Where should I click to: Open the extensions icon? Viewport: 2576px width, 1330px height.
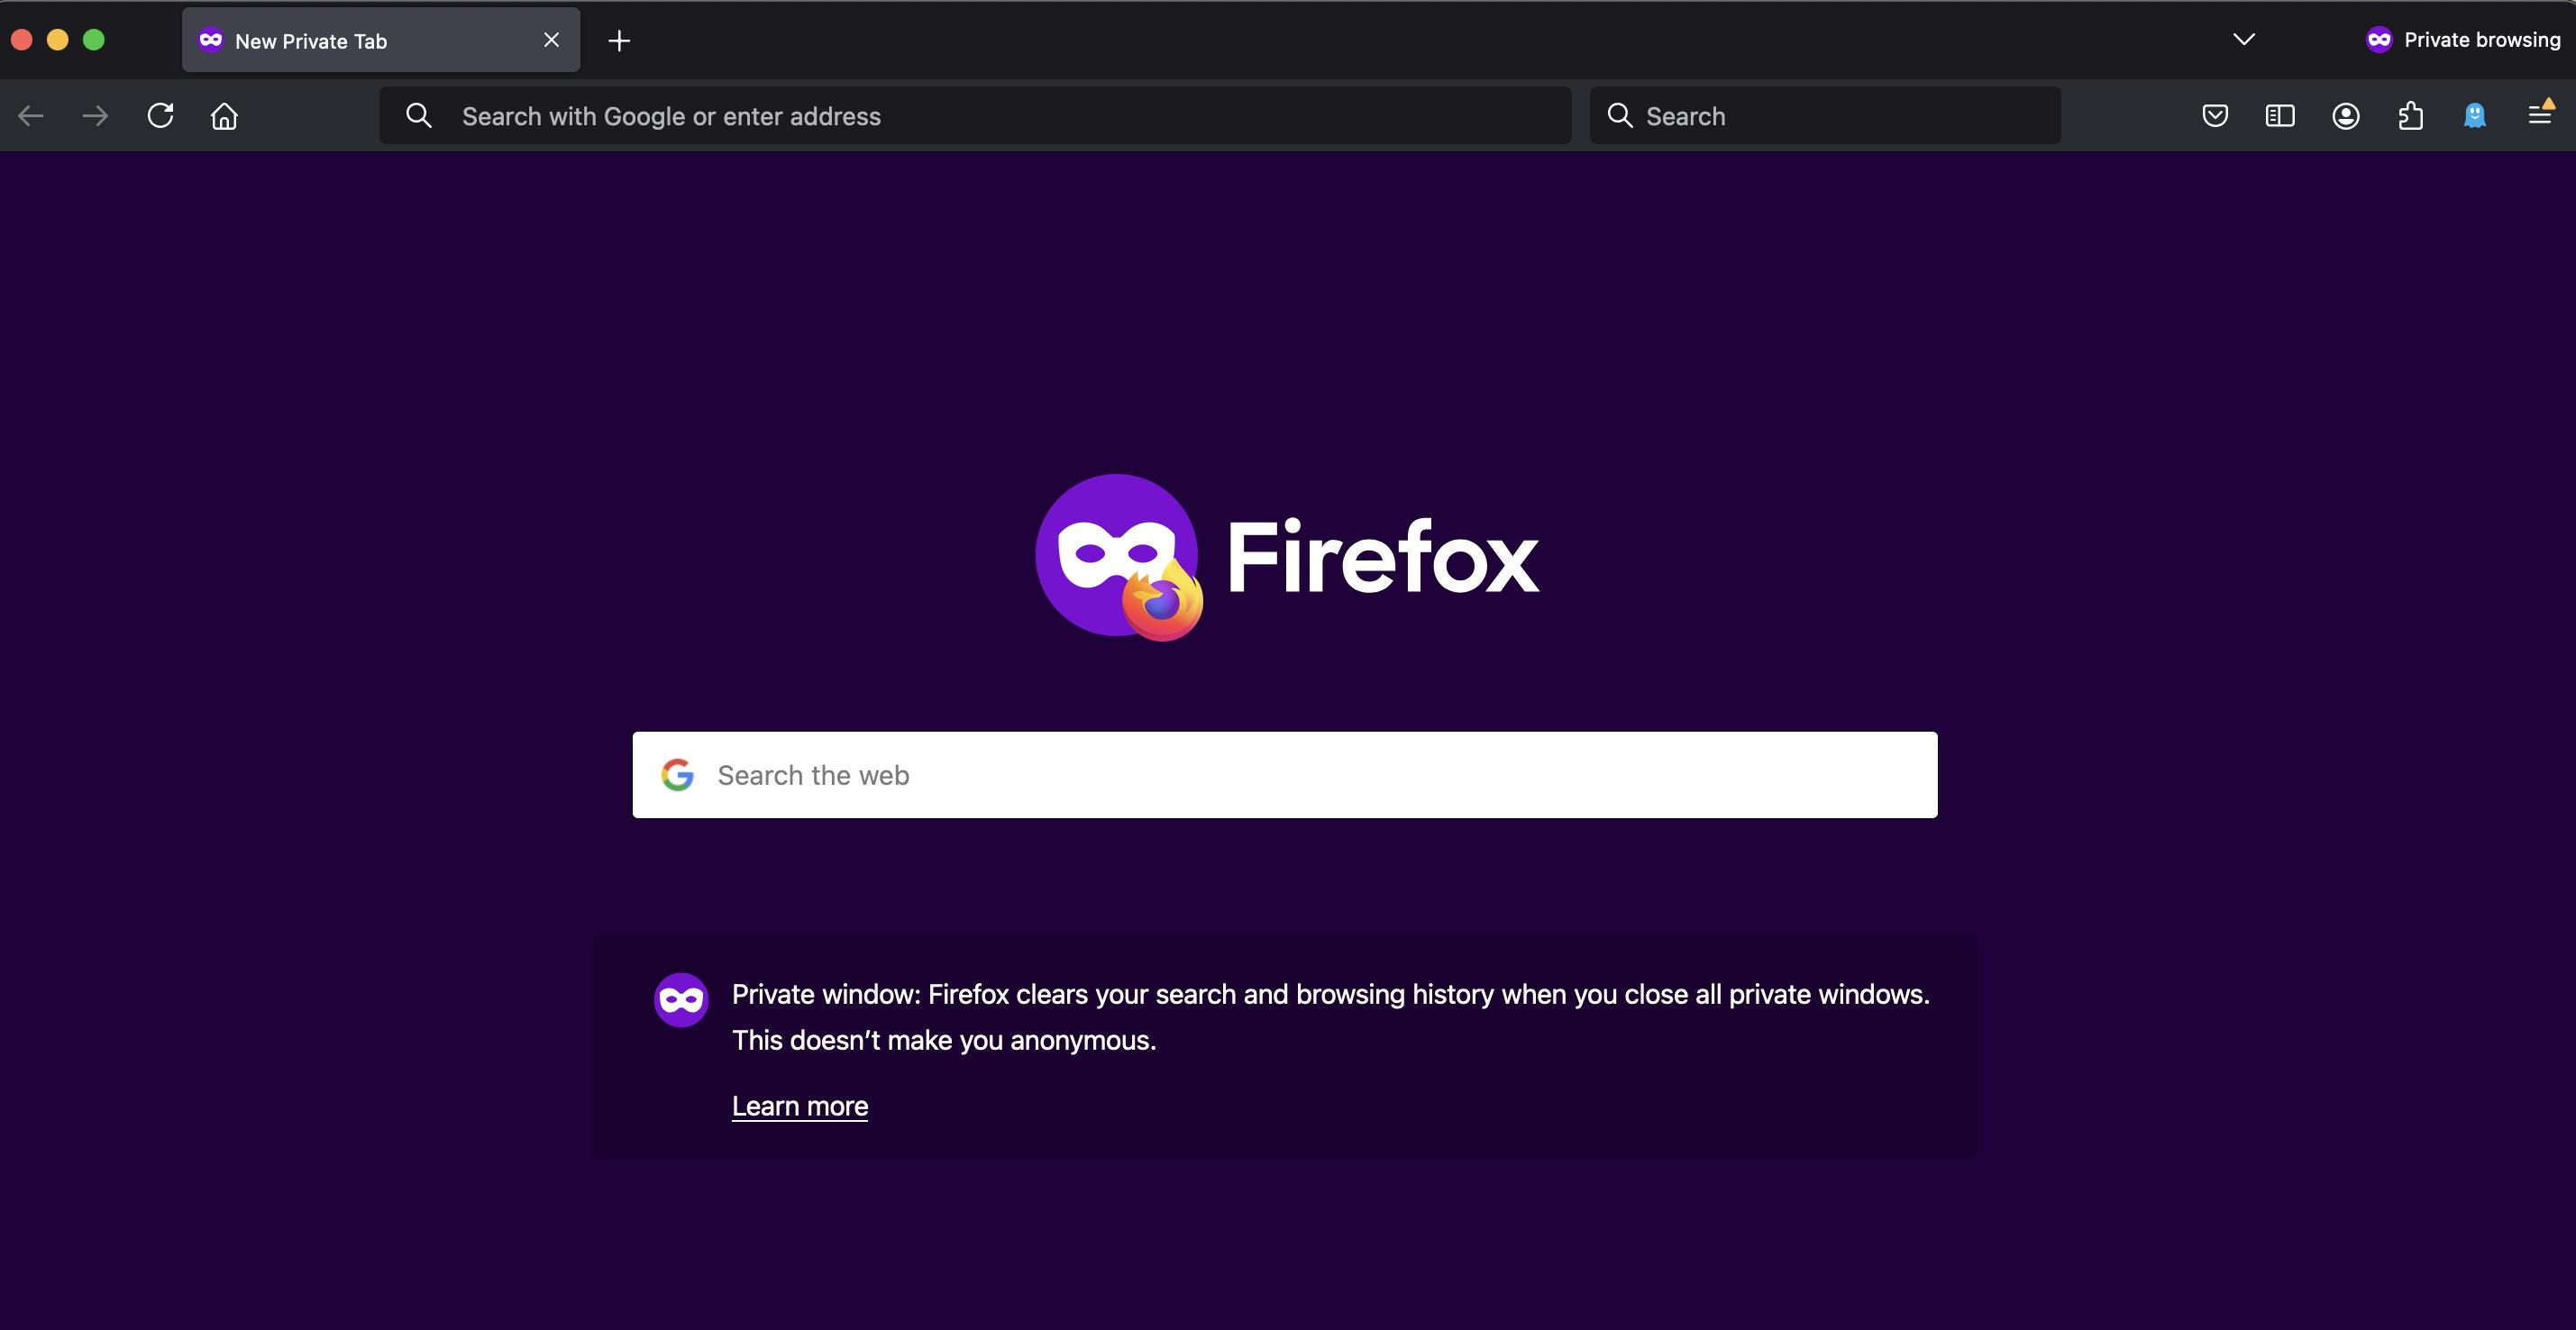point(2411,114)
